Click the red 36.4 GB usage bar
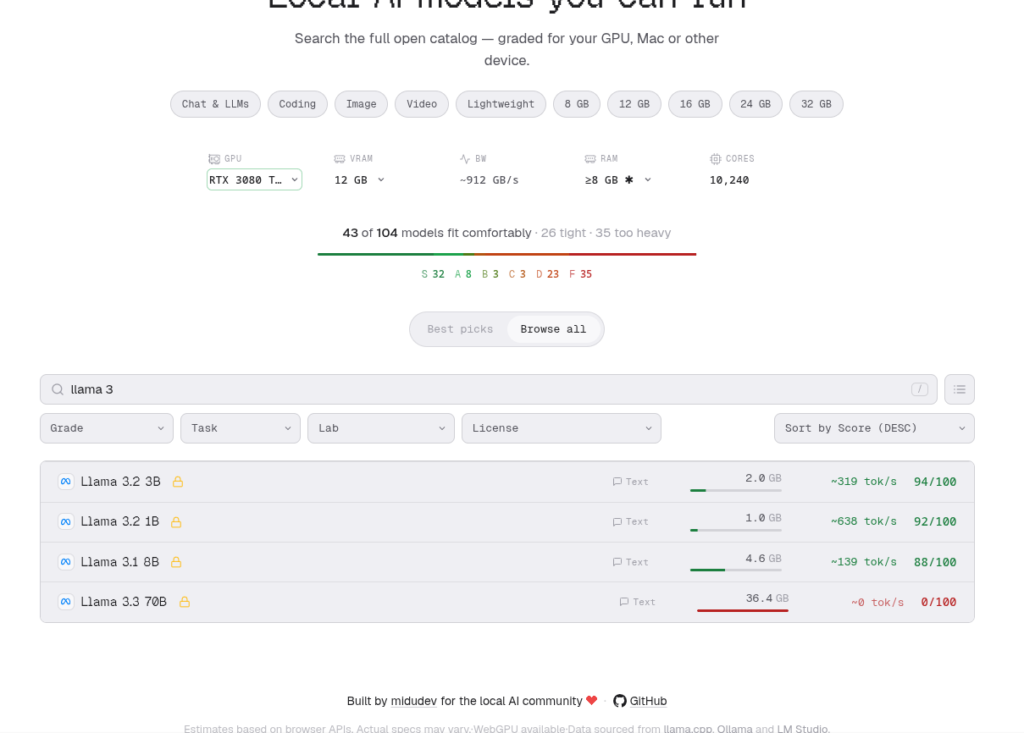 pos(743,610)
